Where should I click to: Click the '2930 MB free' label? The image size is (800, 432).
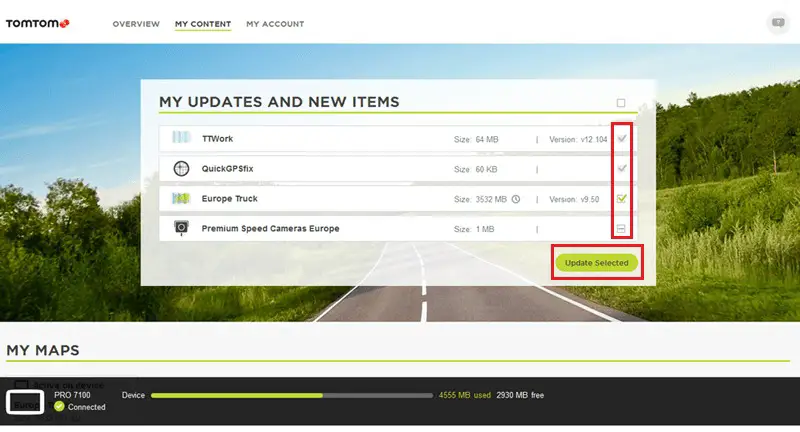click(x=520, y=395)
